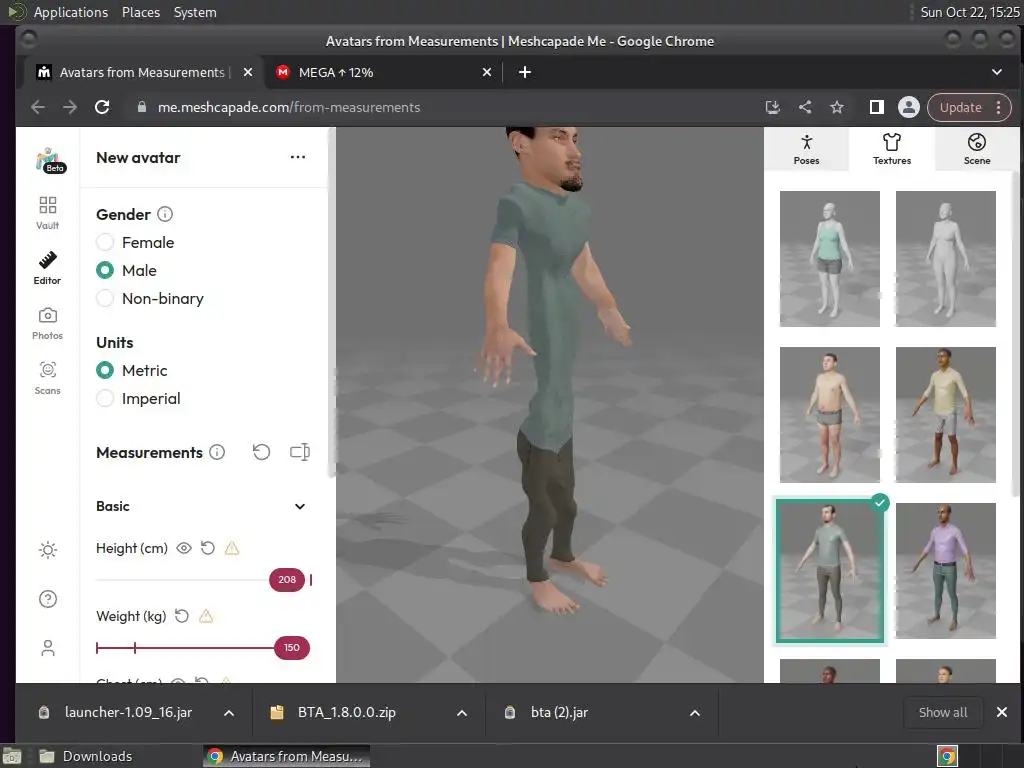Toggle Chrome side panel icon

tap(876, 107)
